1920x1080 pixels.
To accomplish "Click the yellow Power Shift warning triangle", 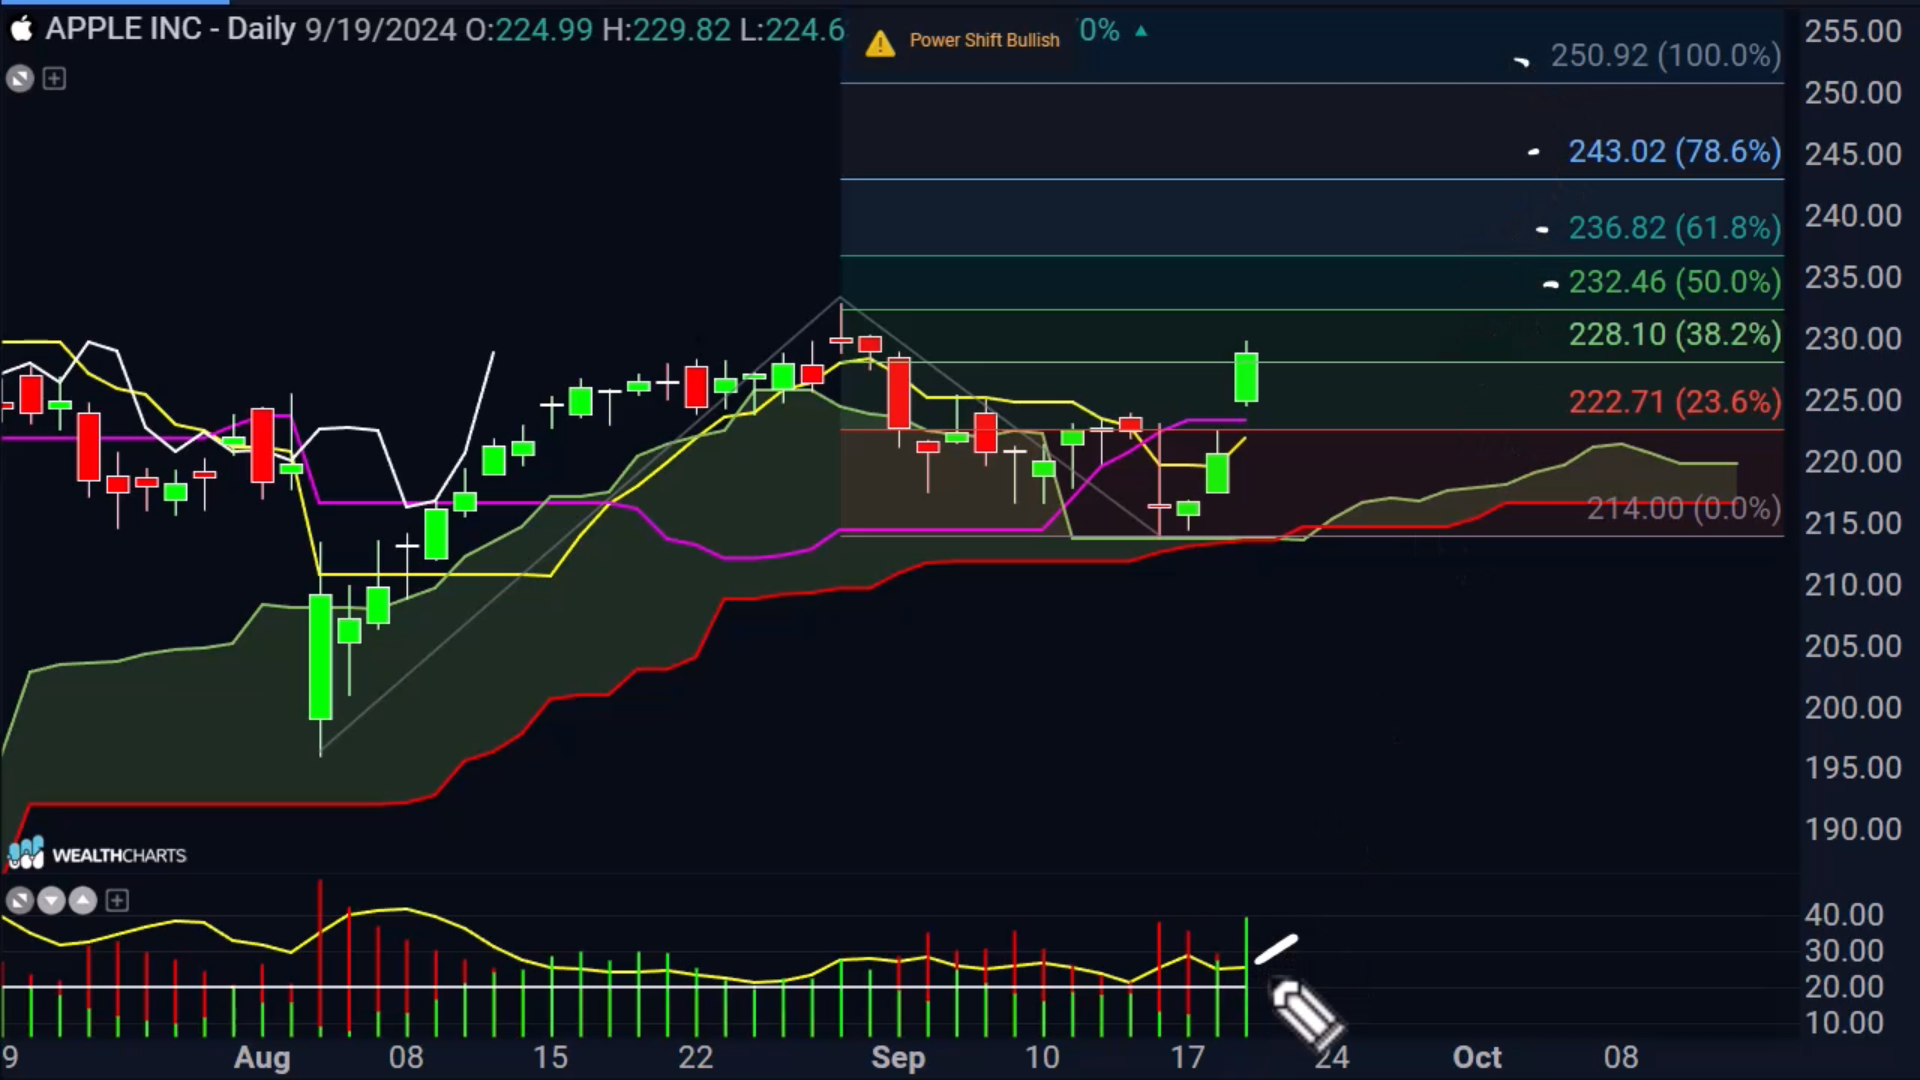I will [x=880, y=42].
